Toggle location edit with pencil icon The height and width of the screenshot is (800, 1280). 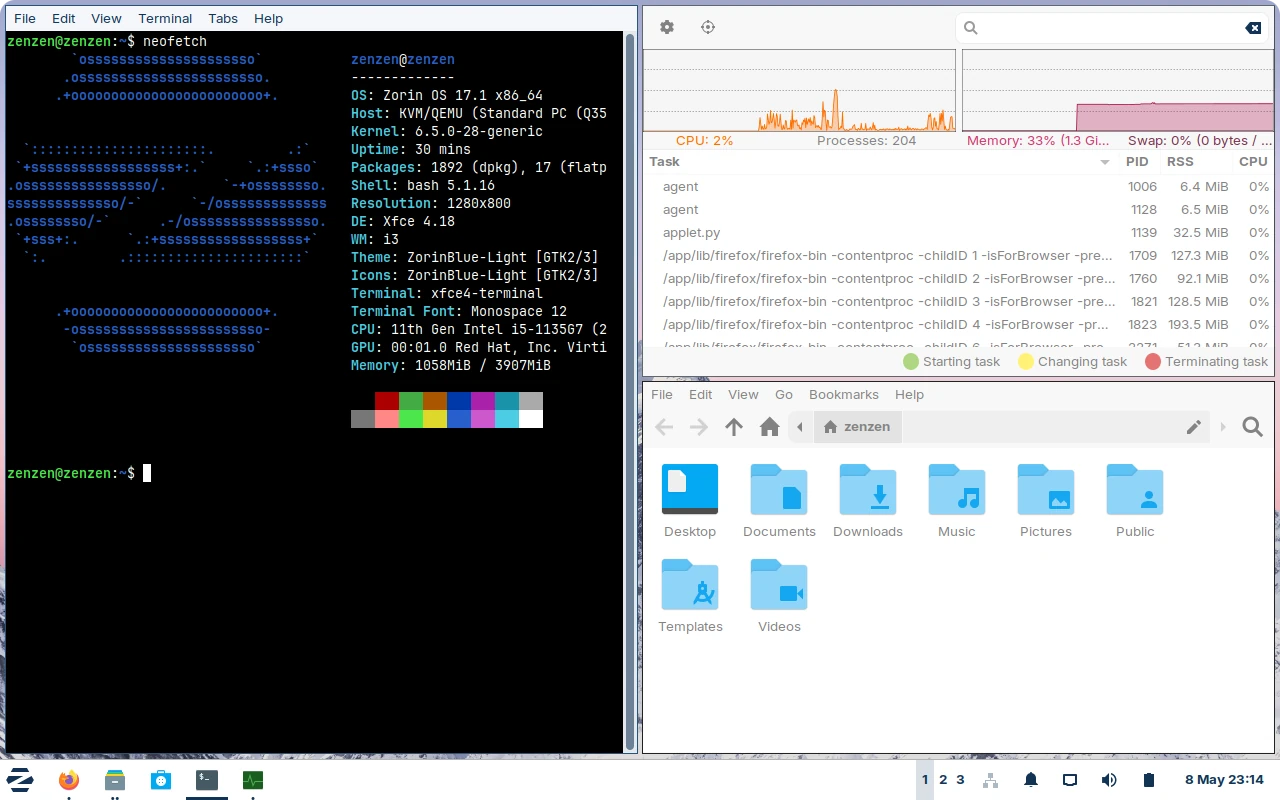click(x=1193, y=427)
